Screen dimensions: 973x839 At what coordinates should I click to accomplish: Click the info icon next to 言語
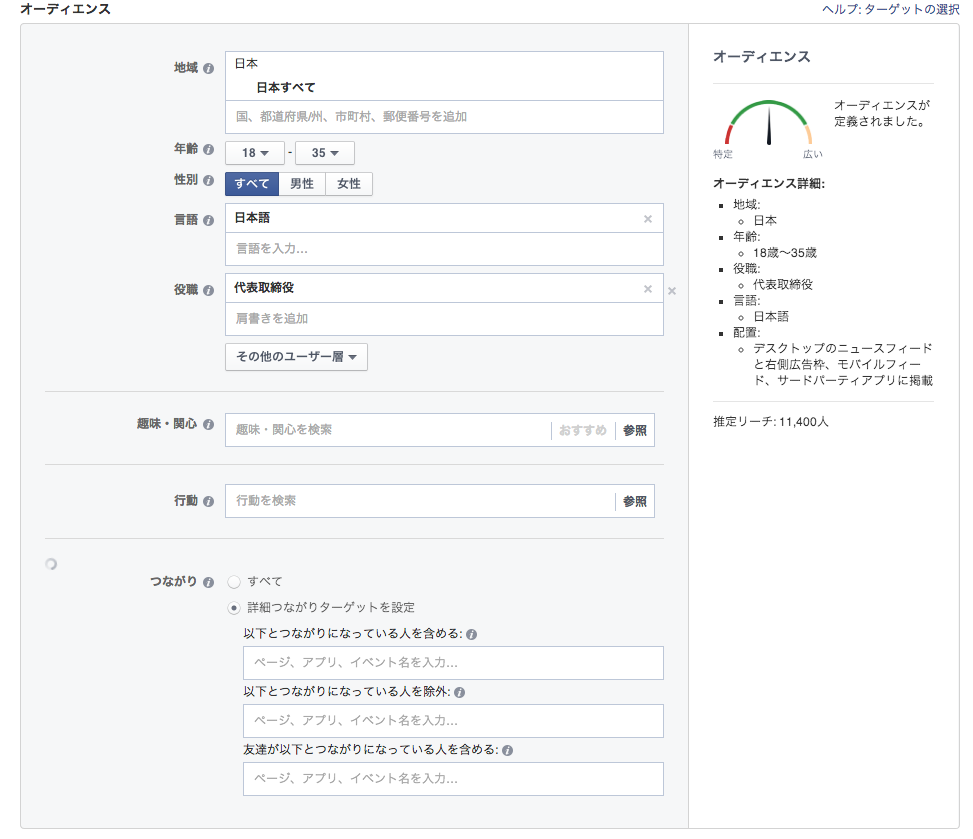click(207, 218)
